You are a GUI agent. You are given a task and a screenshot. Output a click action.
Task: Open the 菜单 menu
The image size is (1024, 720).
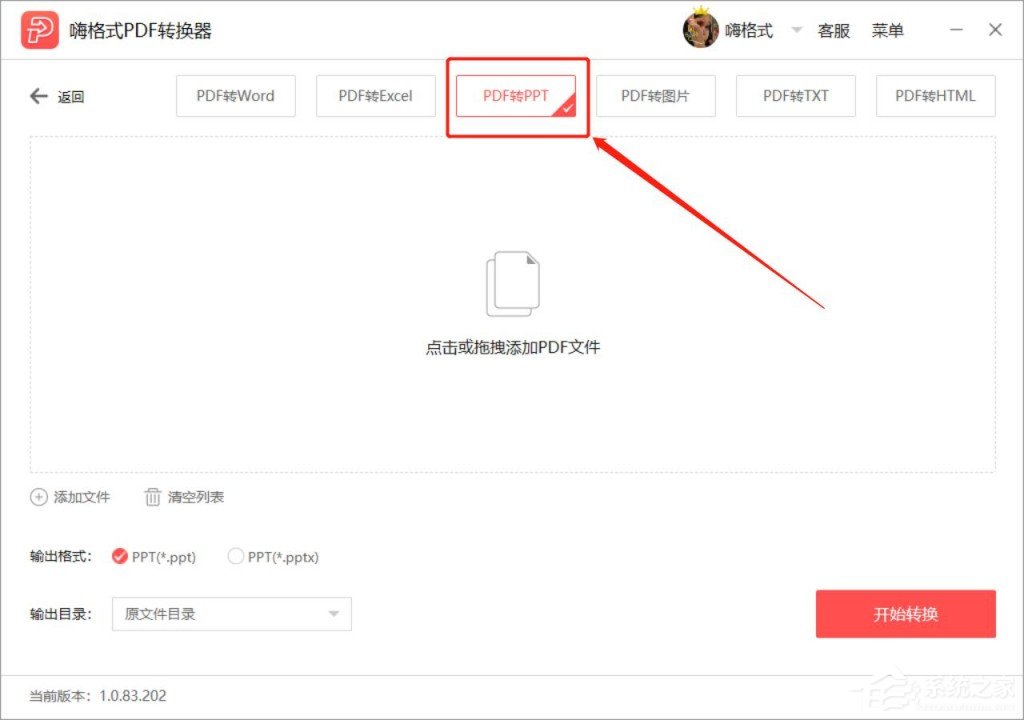pyautogui.click(x=889, y=30)
